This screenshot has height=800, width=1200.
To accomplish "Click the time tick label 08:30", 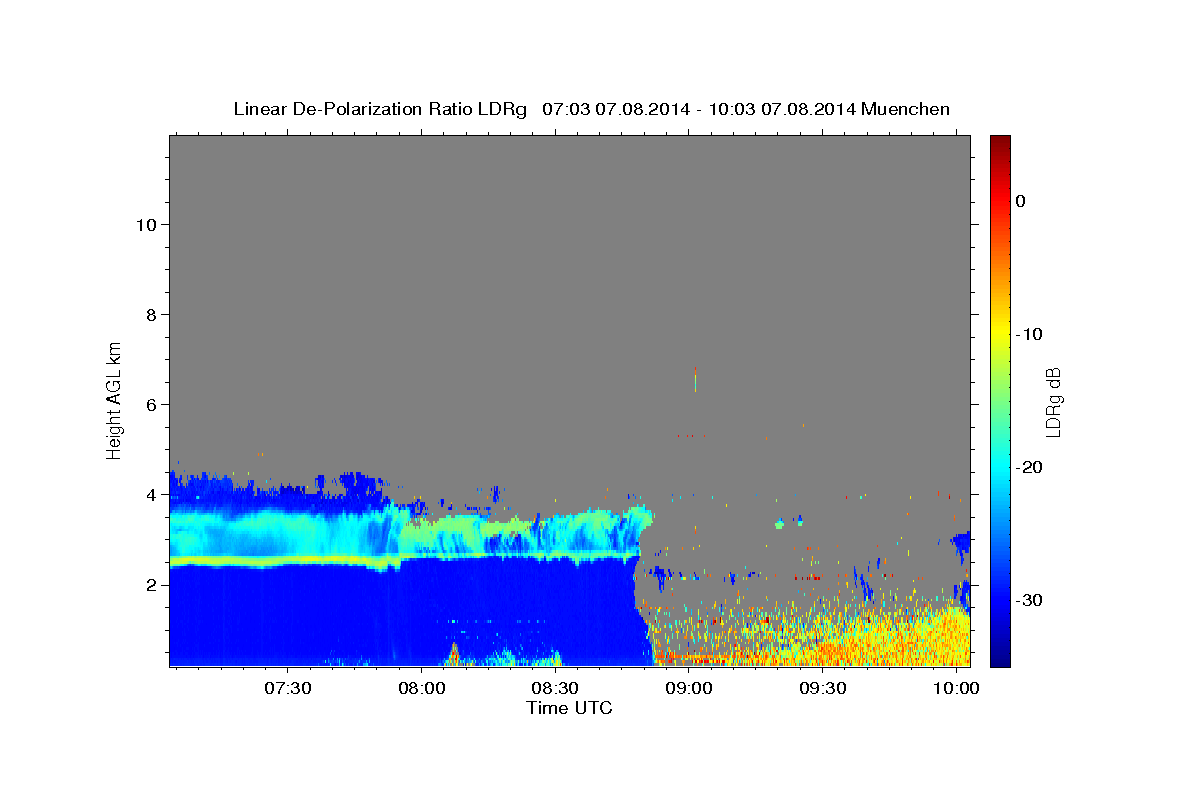I will 555,689.
